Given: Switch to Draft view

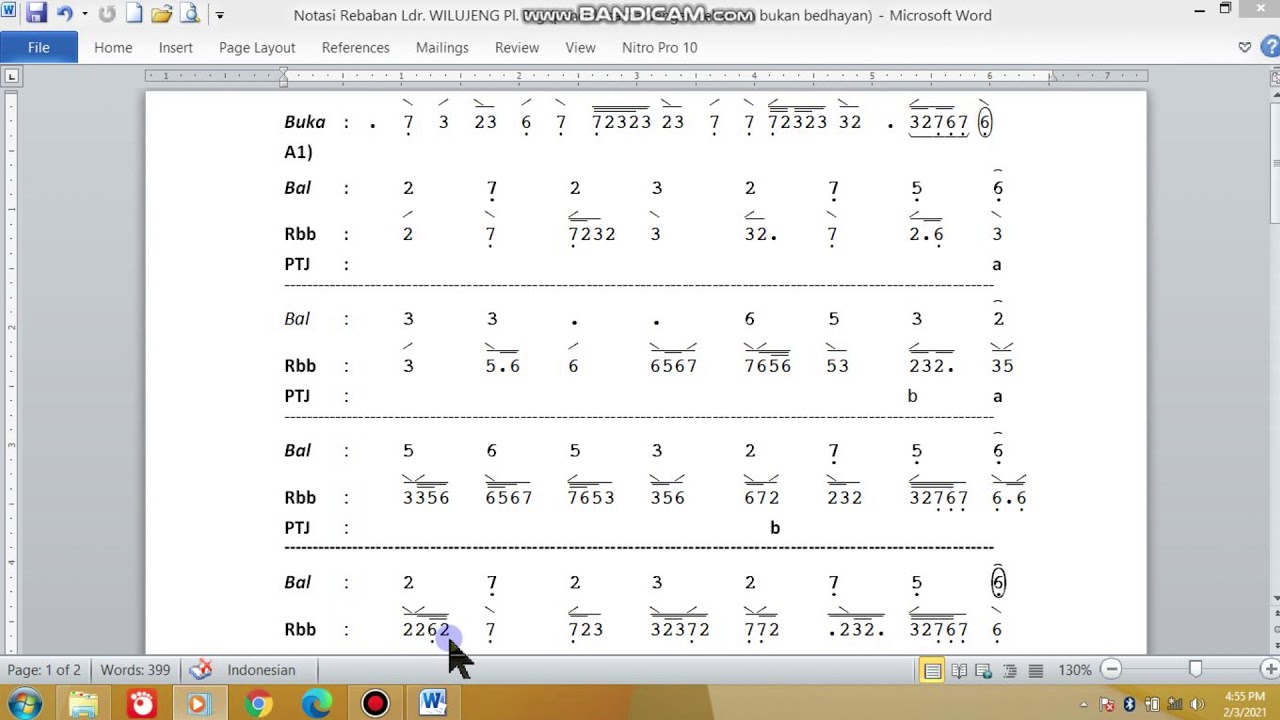Looking at the screenshot, I should point(1036,670).
